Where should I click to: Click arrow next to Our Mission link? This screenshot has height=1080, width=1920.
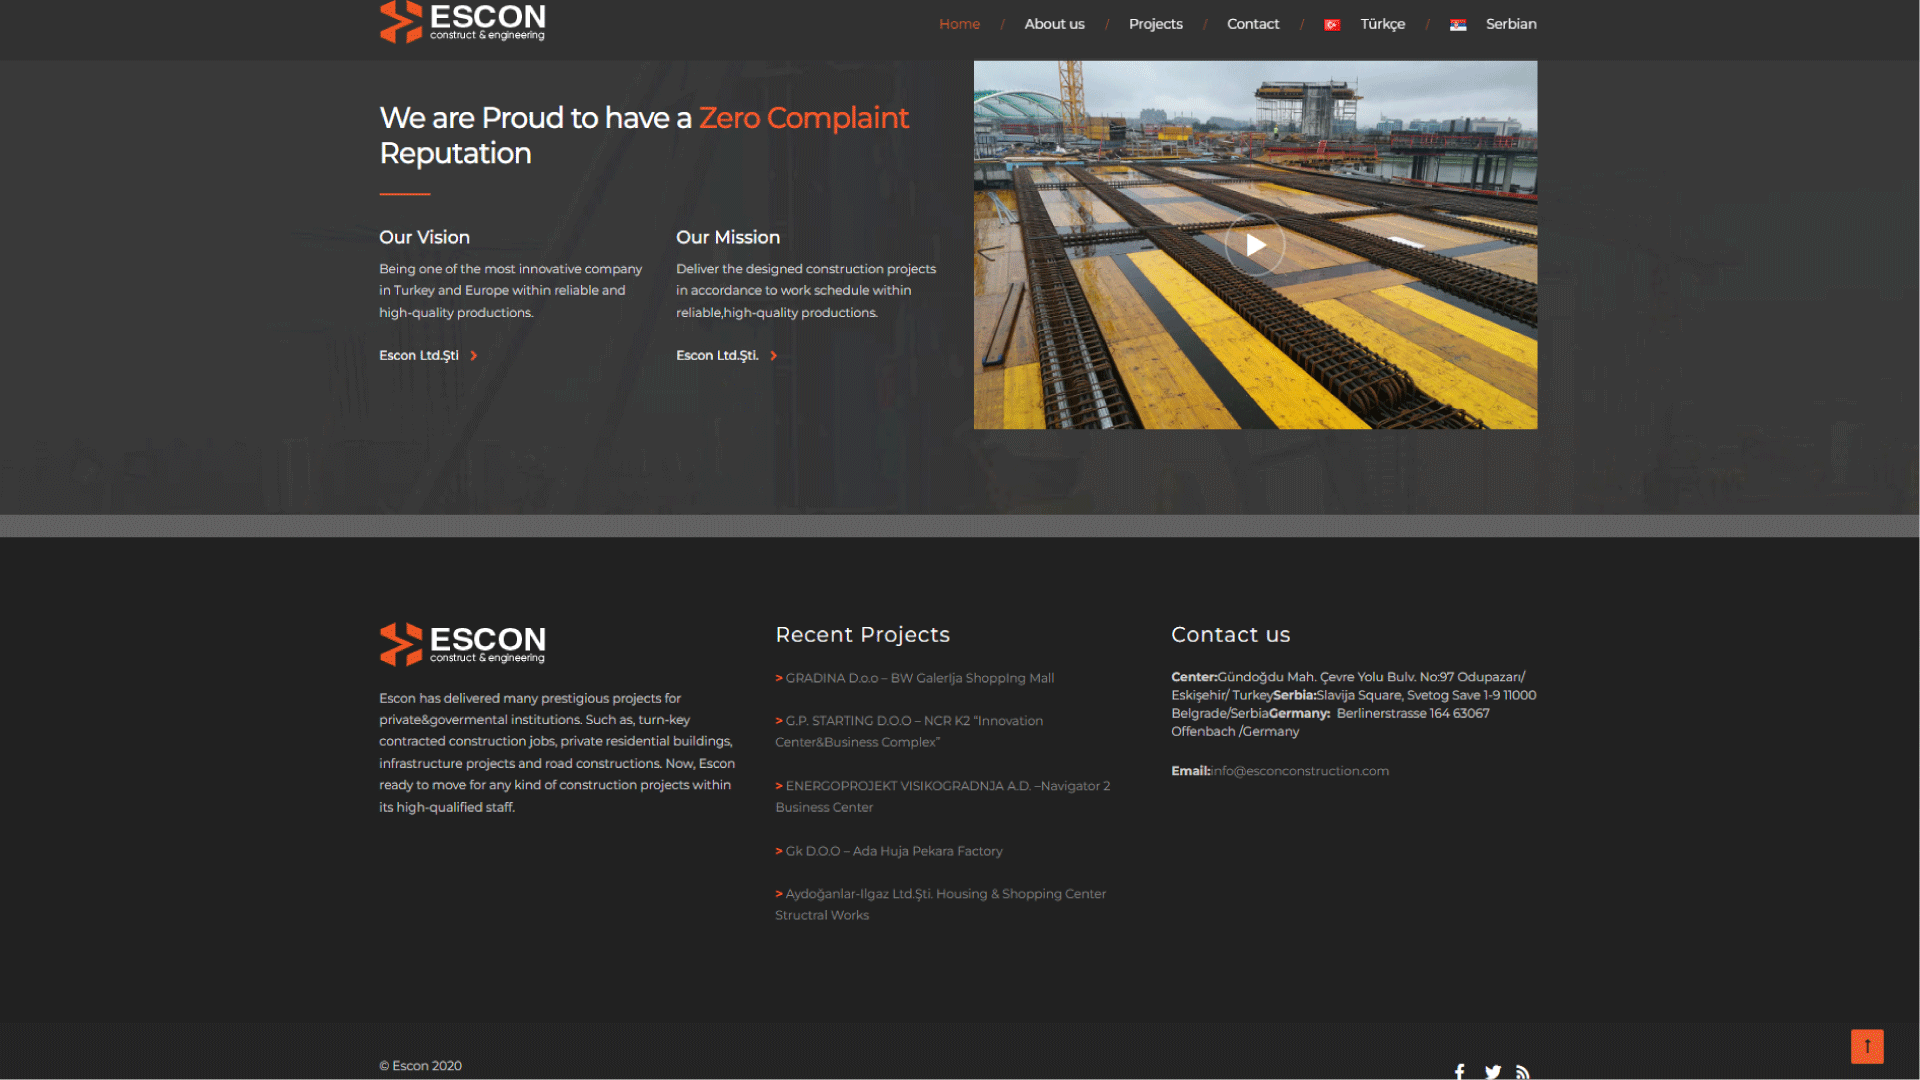click(x=773, y=356)
